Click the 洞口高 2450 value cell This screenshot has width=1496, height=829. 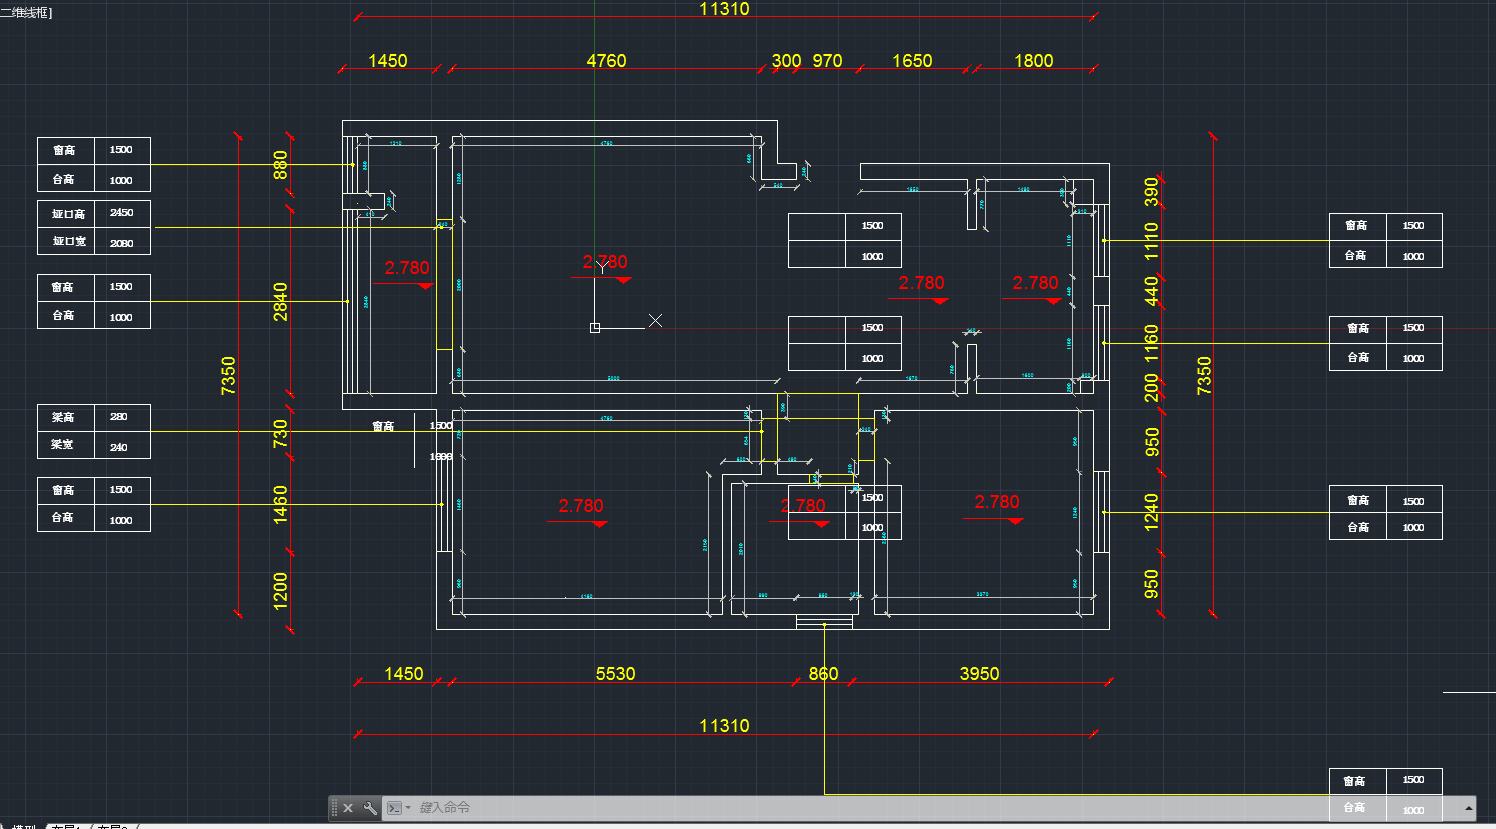[x=122, y=213]
